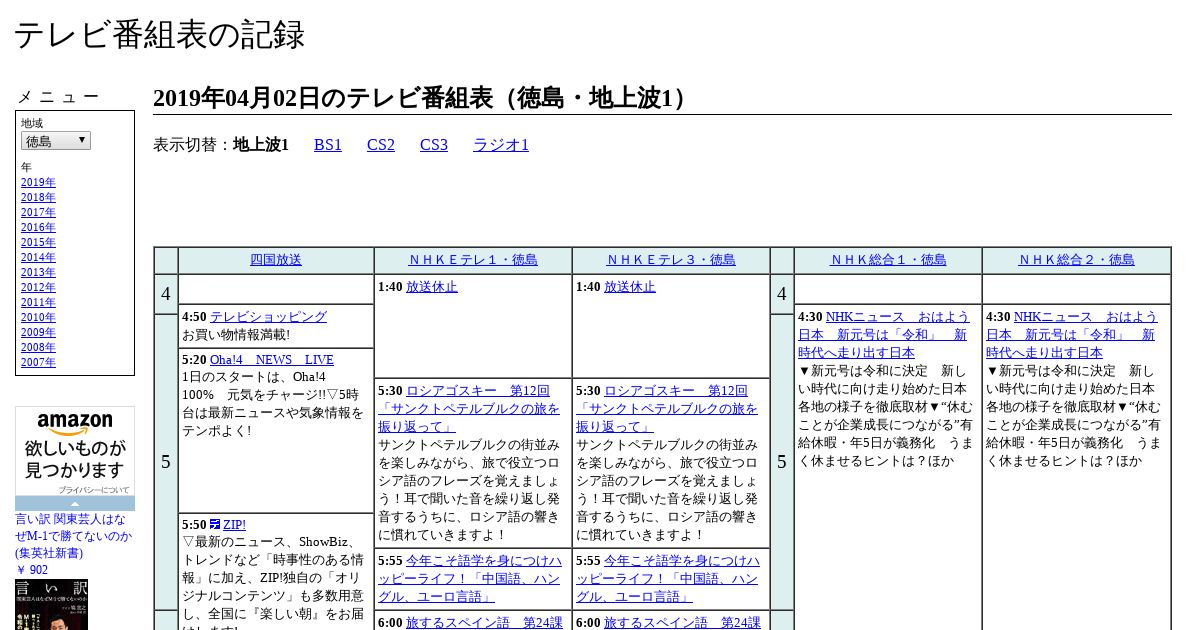Click the 字 subtitle icon beside ZIP!
The width and height of the screenshot is (1200, 630).
215,525
